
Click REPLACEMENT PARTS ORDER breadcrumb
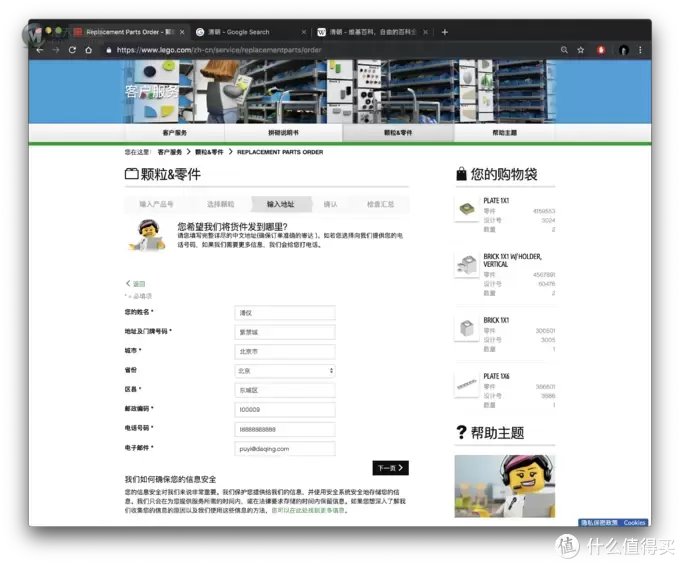tap(280, 152)
